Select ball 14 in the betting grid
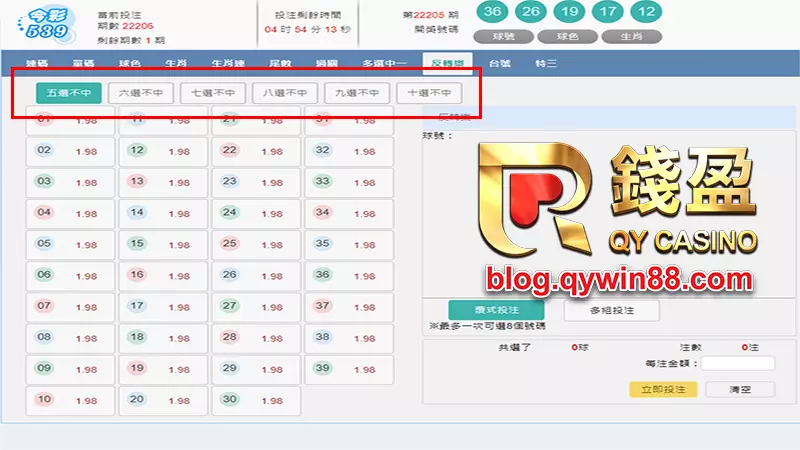The width and height of the screenshot is (800, 450). pos(137,212)
